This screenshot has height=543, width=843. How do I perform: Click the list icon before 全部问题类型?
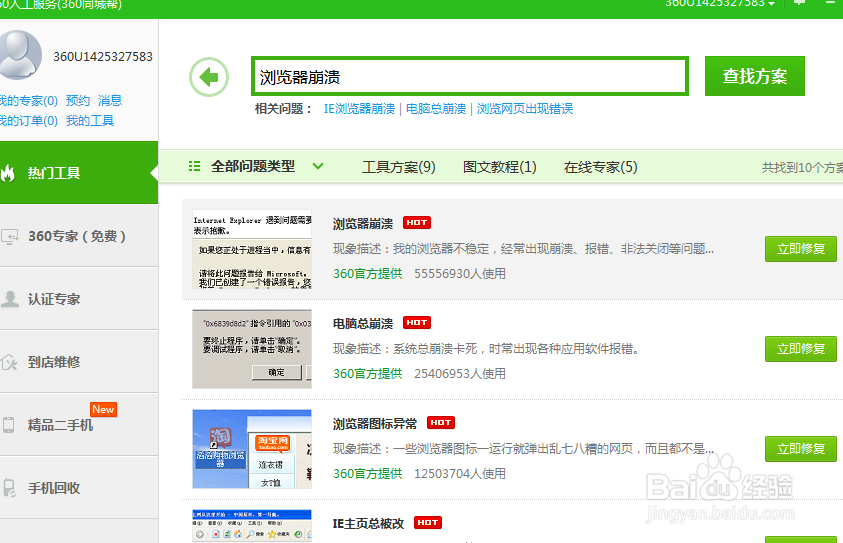(x=195, y=166)
